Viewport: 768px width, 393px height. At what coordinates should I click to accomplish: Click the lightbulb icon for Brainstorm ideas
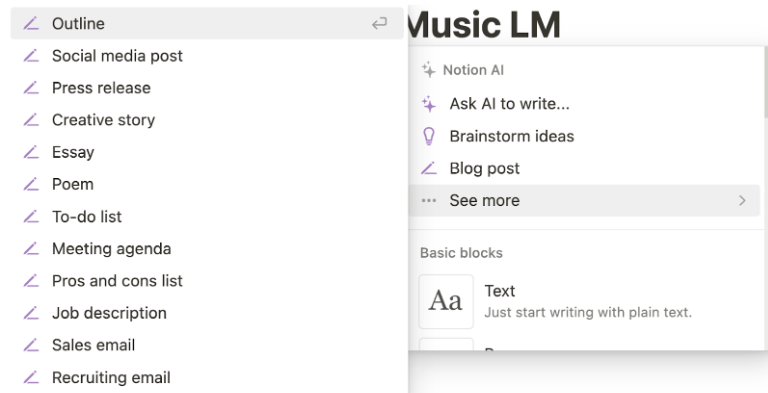[x=429, y=136]
